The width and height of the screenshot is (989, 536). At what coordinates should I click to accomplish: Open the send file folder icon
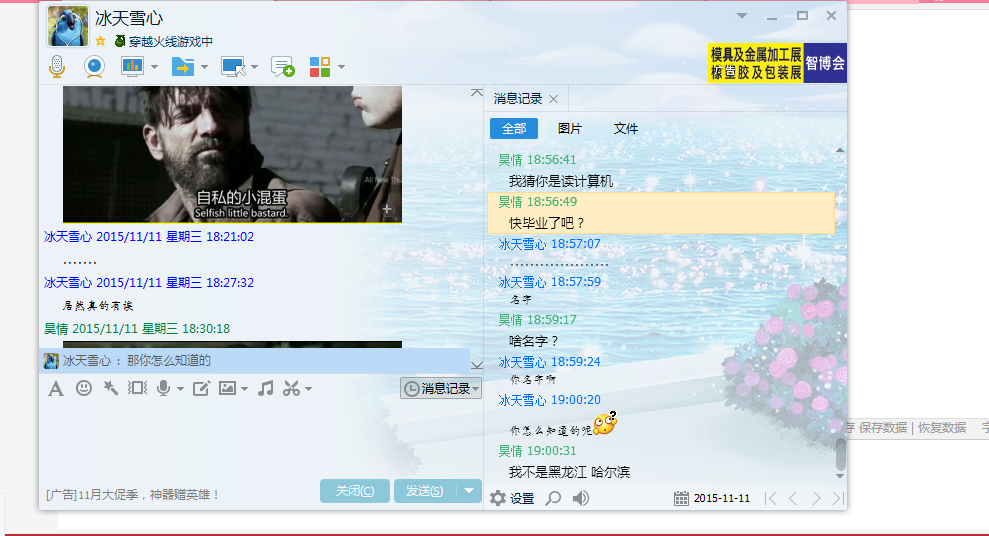[x=183, y=66]
